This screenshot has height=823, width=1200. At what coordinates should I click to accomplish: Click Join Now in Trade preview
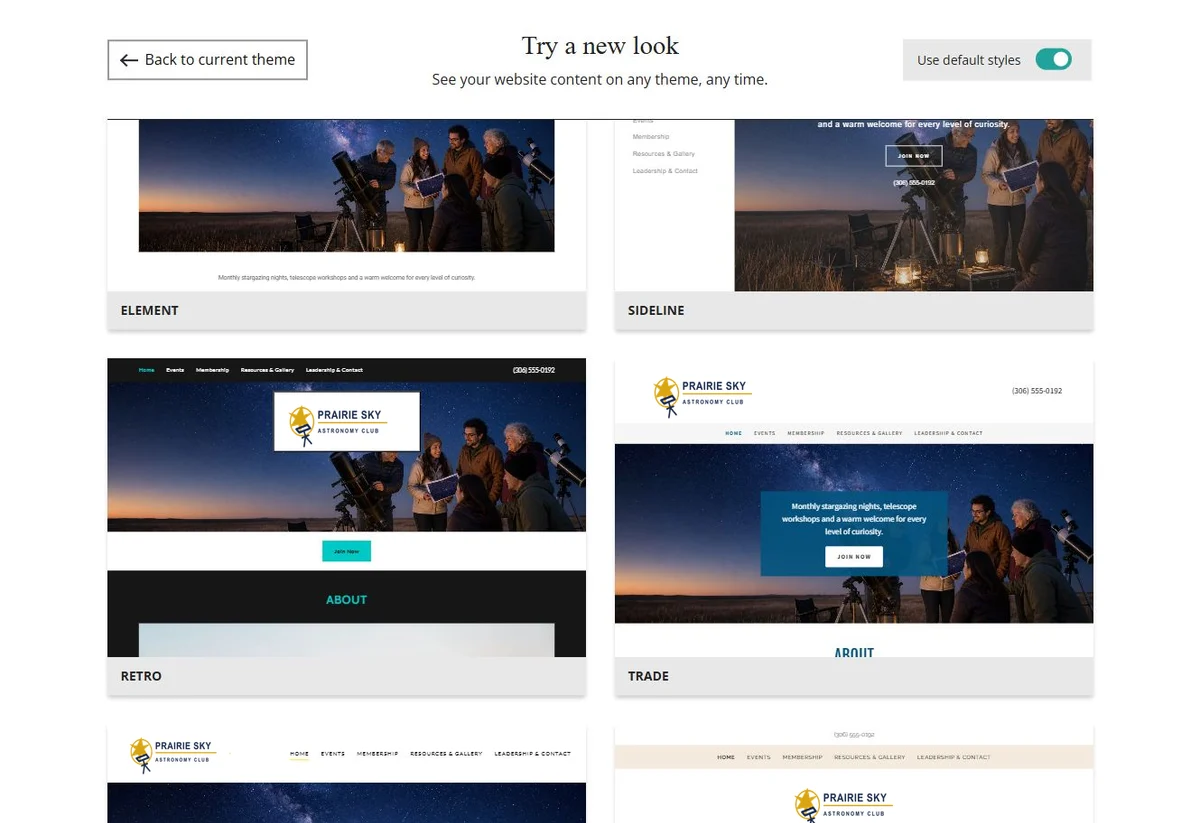click(x=854, y=557)
